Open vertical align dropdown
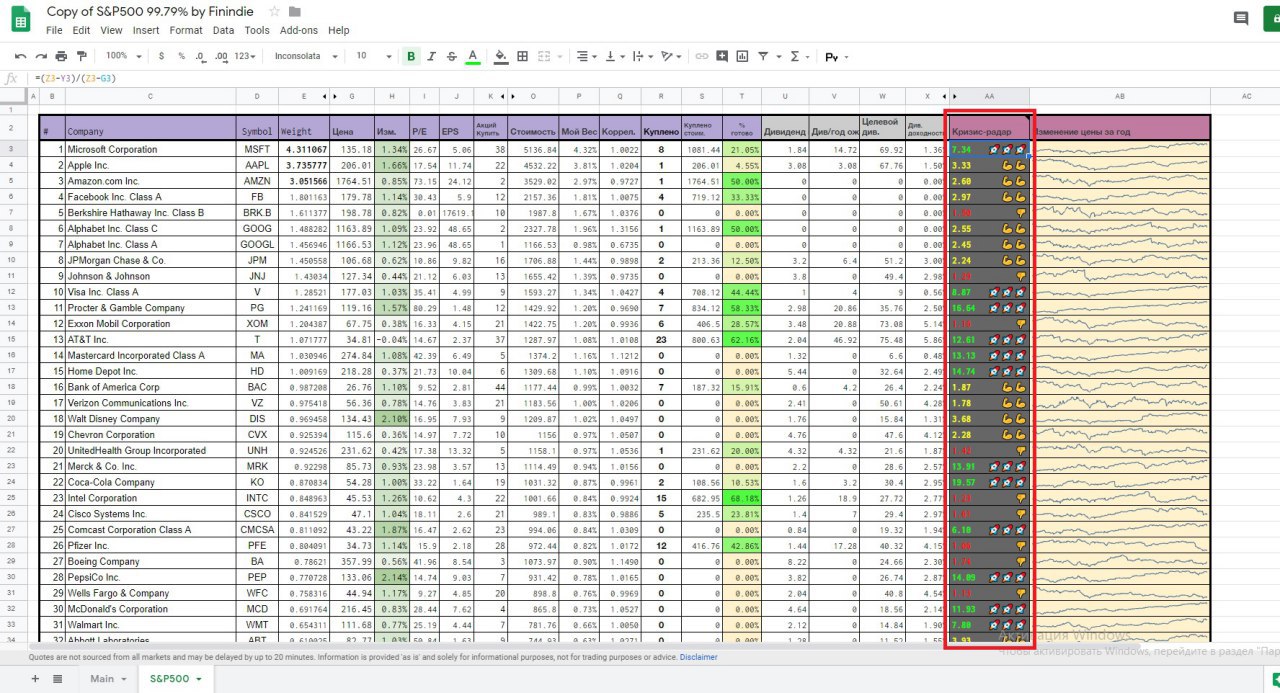Image resolution: width=1280 pixels, height=693 pixels. pos(616,56)
